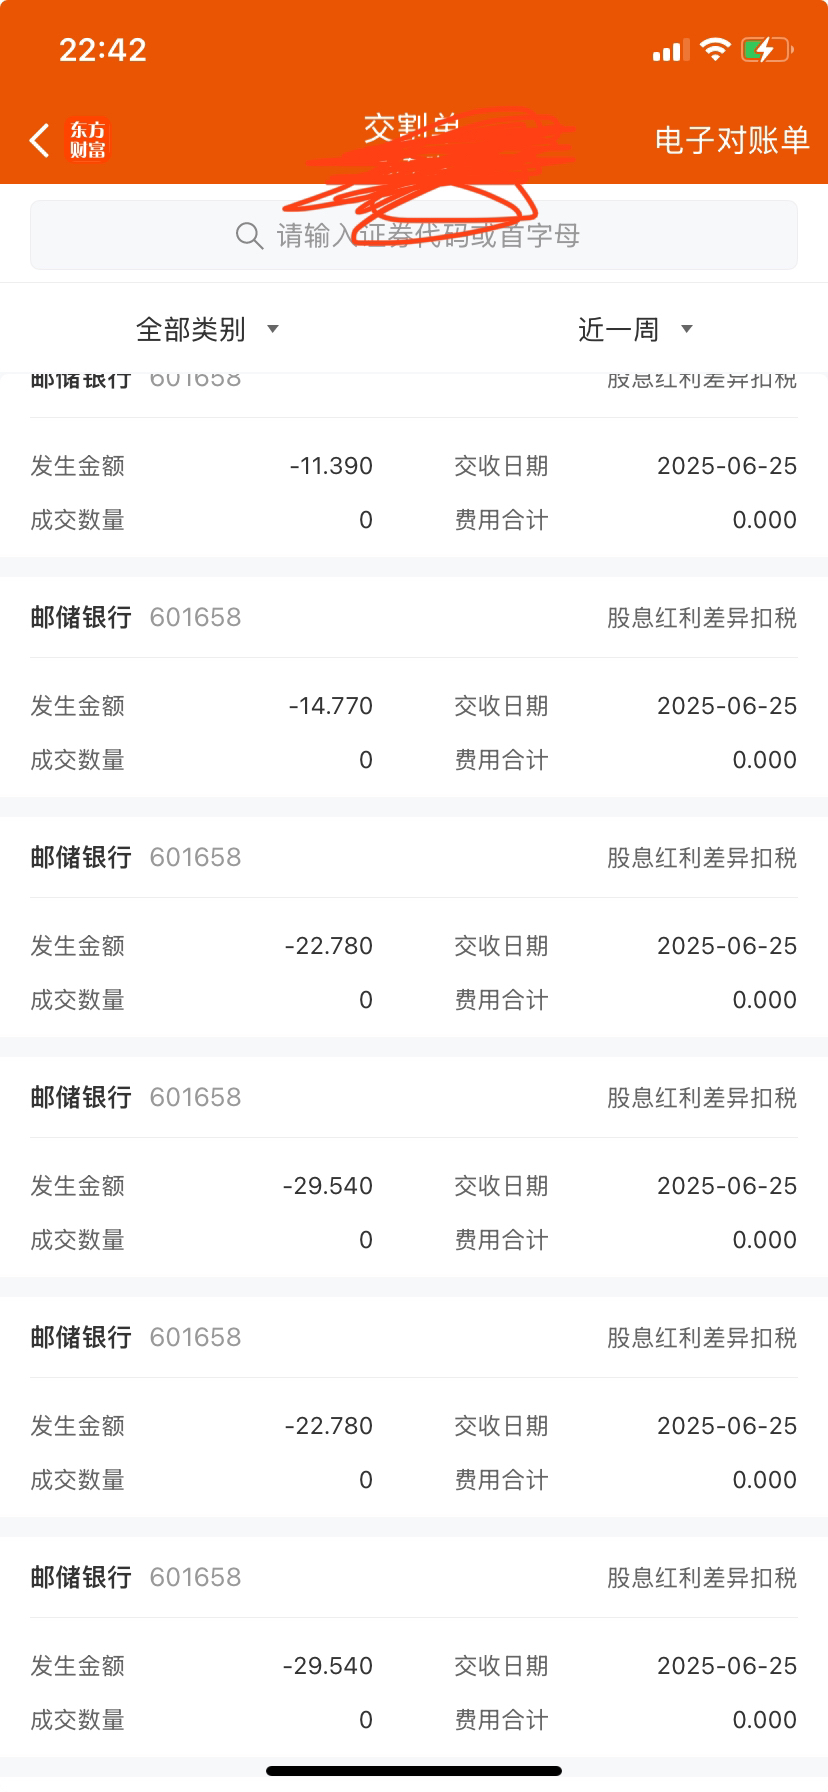Click the magnifier search icon
Image resolution: width=828 pixels, height=1792 pixels.
[x=249, y=236]
